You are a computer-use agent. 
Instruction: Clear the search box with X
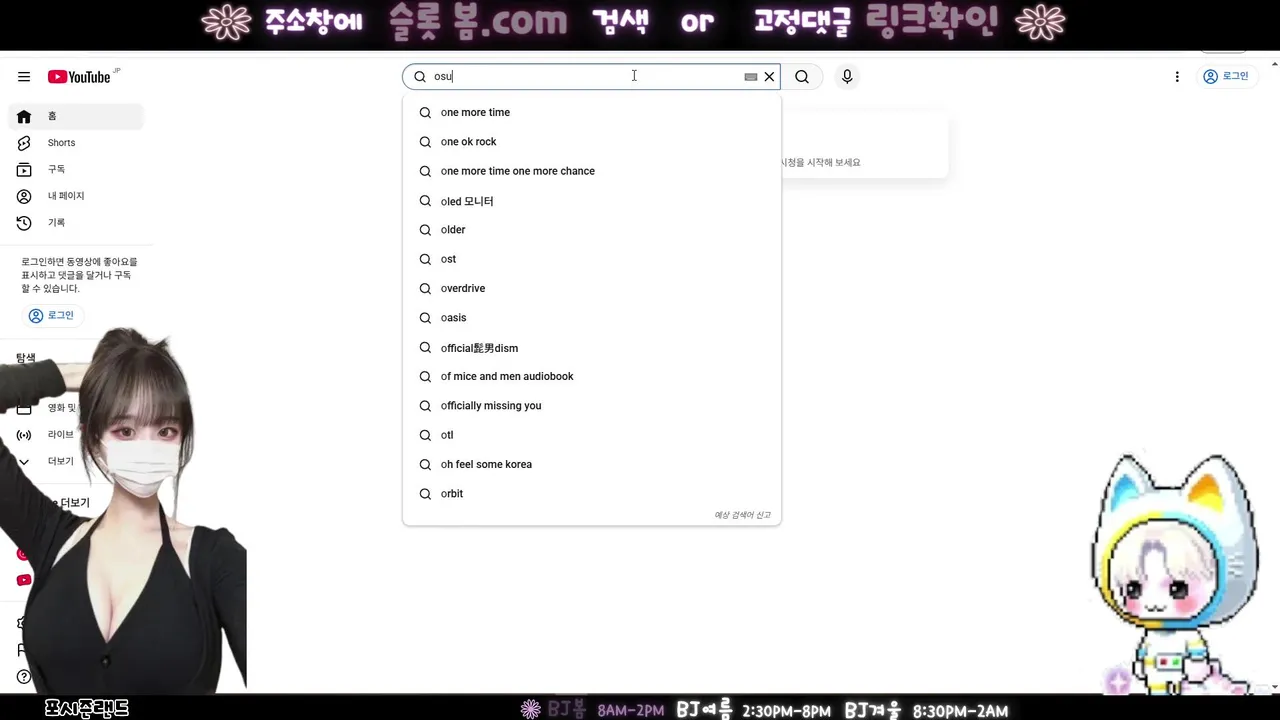pyautogui.click(x=769, y=77)
